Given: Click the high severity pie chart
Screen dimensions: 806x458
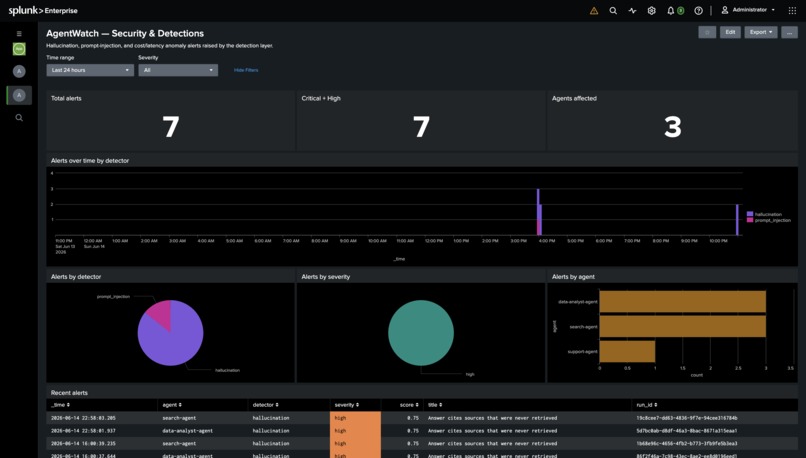Looking at the screenshot, I should point(420,333).
